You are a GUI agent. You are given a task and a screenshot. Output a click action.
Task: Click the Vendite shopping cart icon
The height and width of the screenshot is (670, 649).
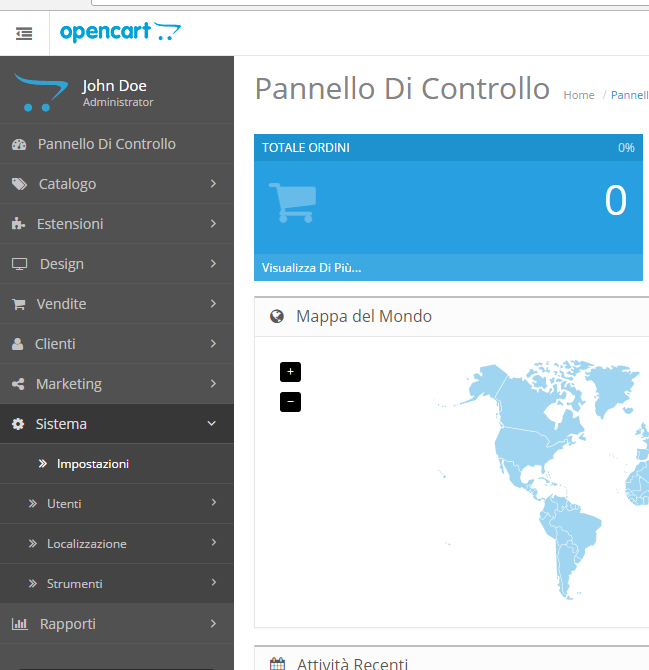pyautogui.click(x=18, y=304)
